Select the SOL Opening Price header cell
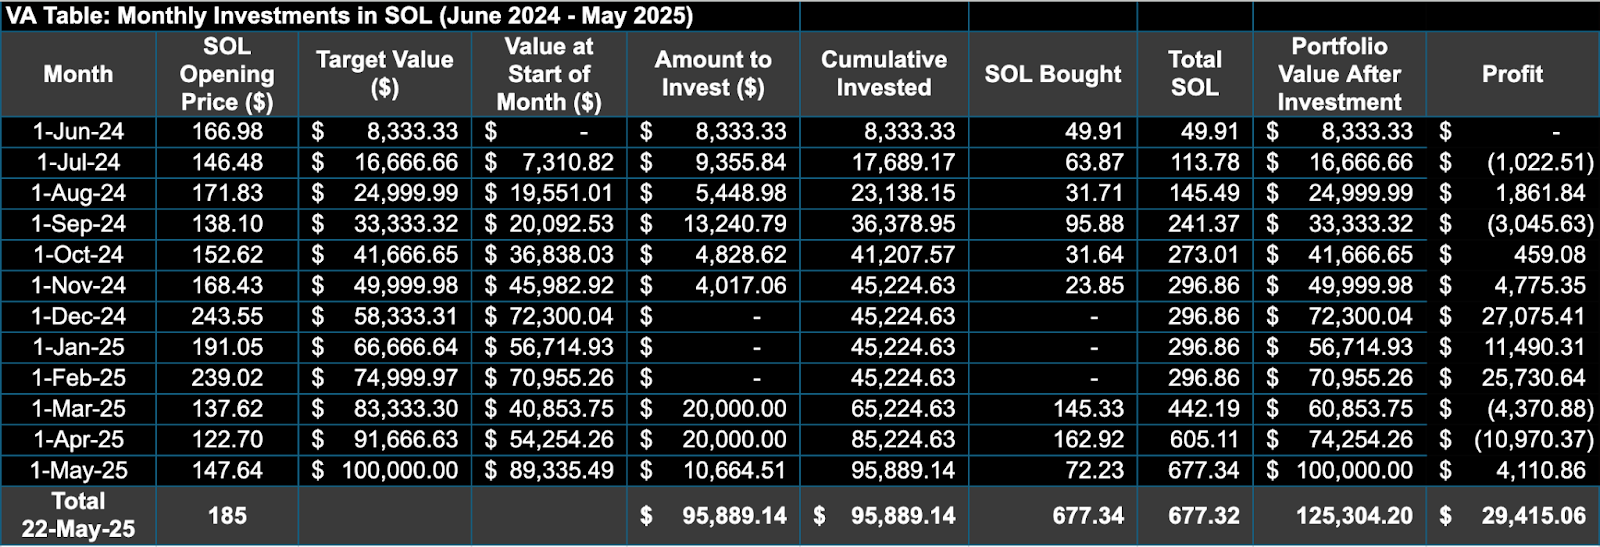 coord(227,74)
